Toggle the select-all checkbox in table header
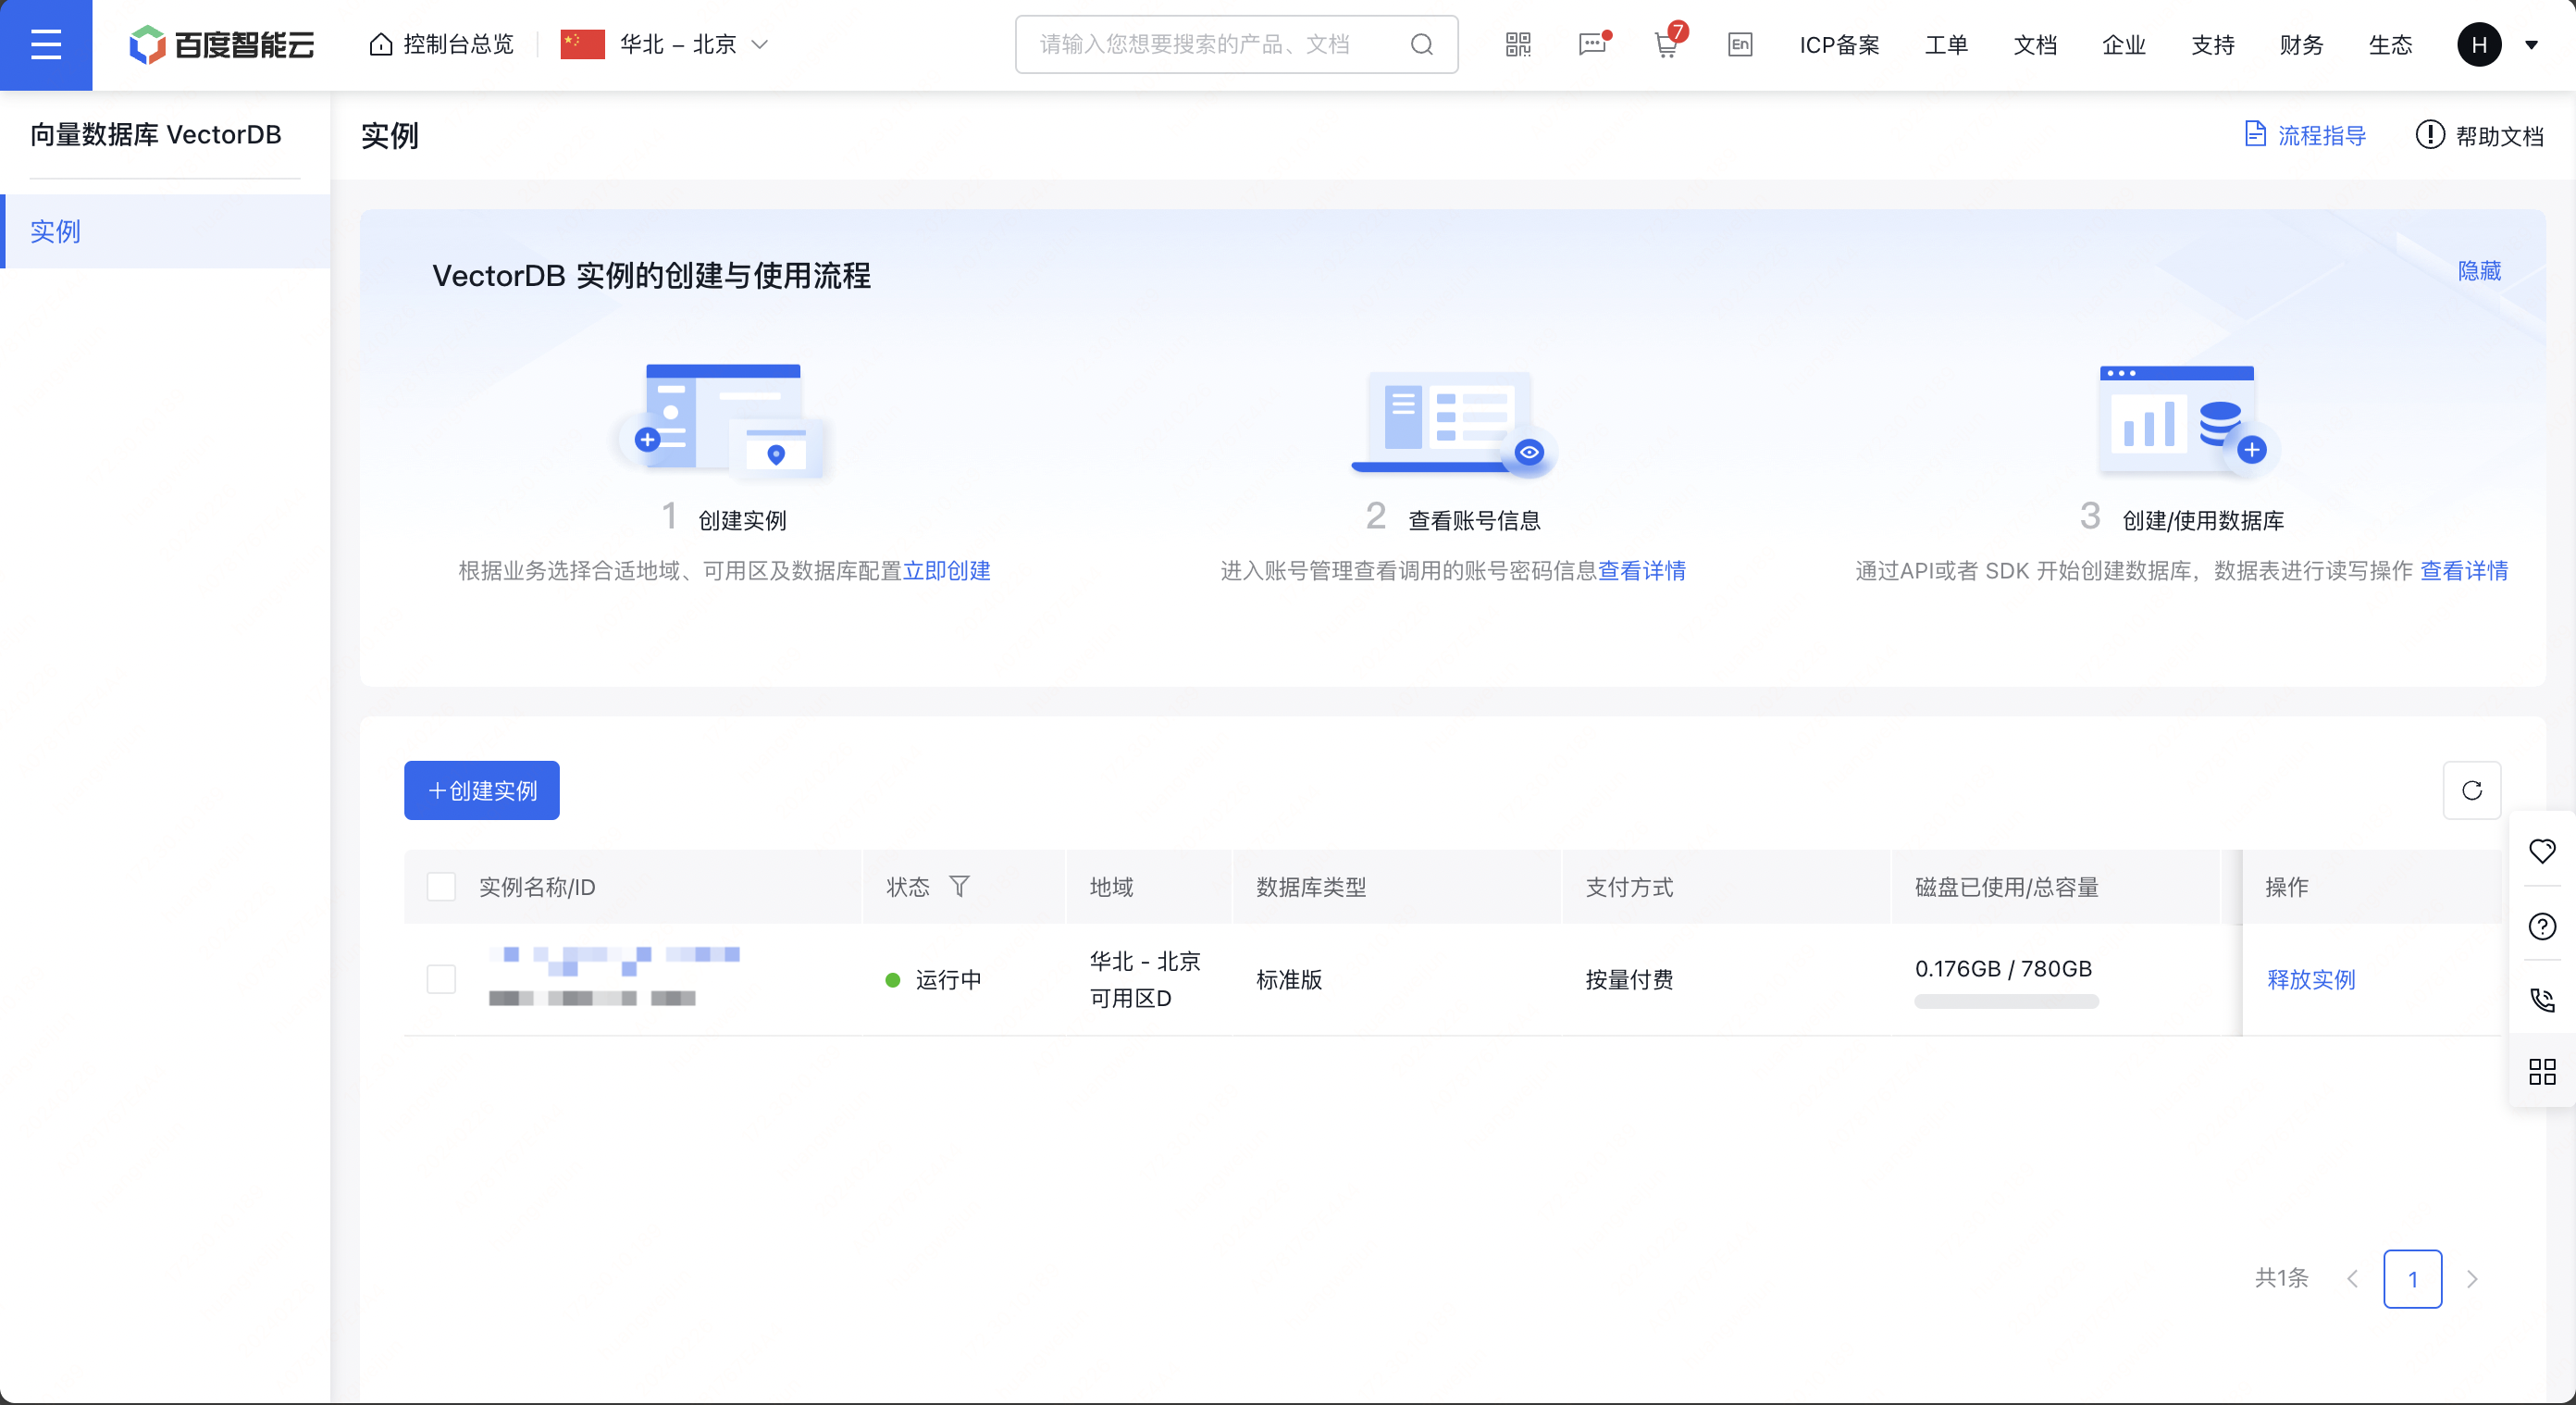This screenshot has height=1405, width=2576. click(441, 887)
